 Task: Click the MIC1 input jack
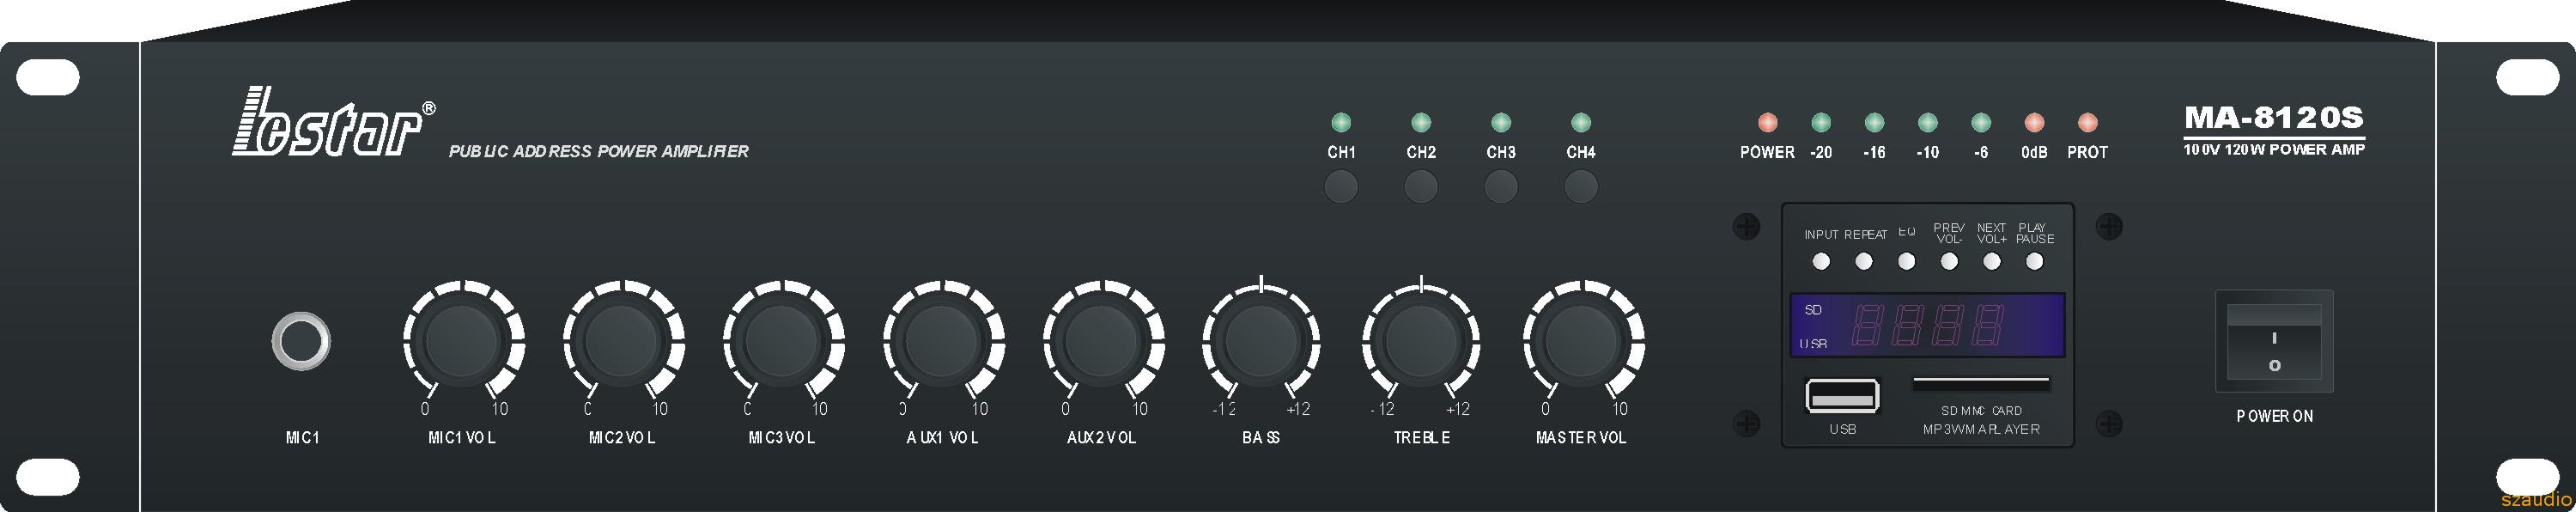tap(301, 341)
